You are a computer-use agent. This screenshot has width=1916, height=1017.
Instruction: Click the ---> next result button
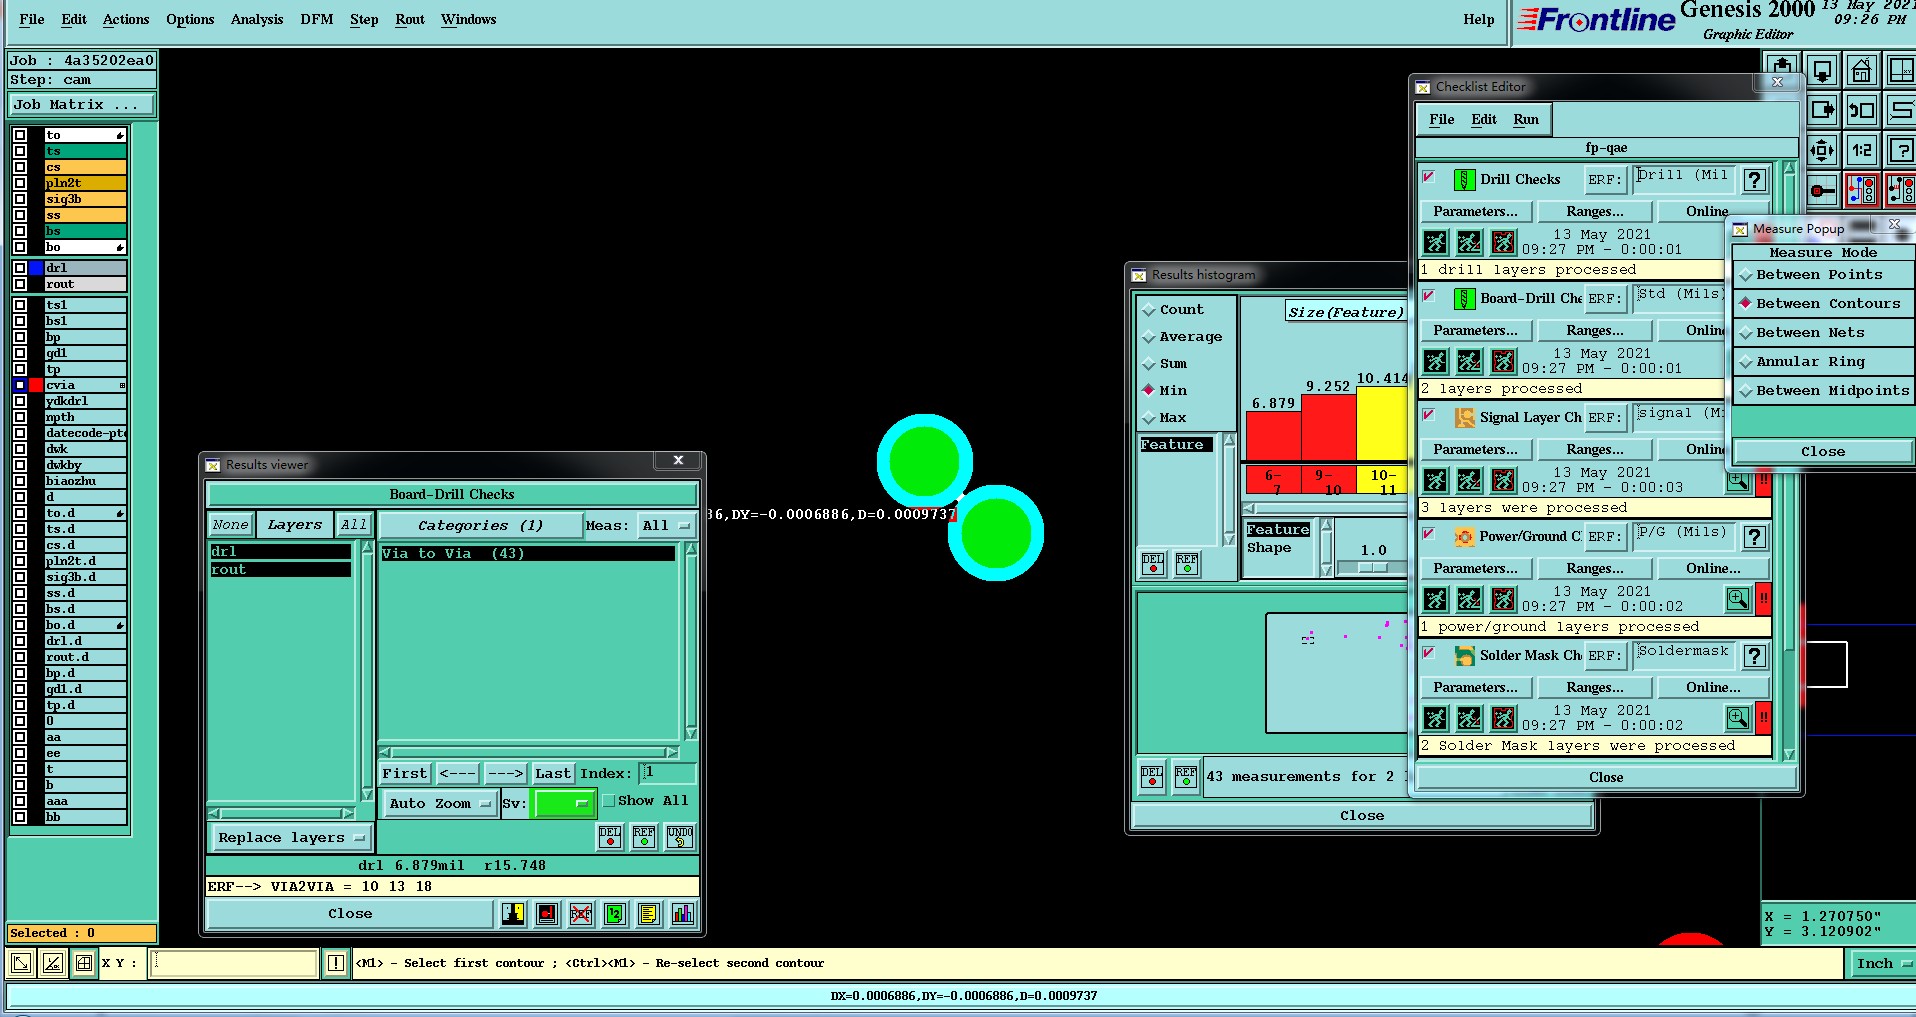coord(505,773)
